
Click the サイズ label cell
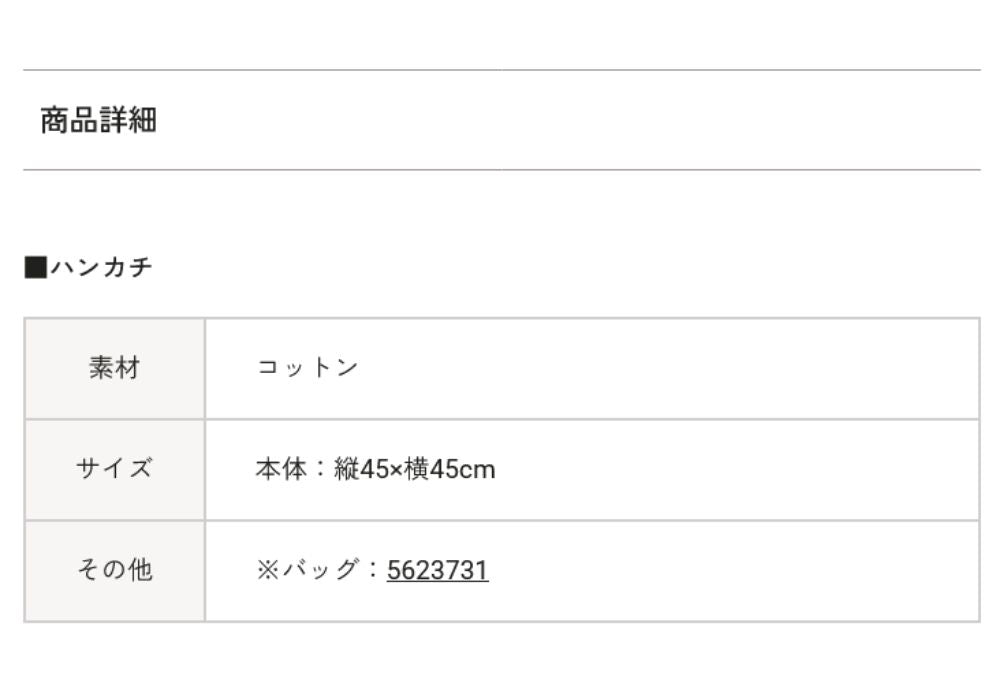(x=115, y=469)
